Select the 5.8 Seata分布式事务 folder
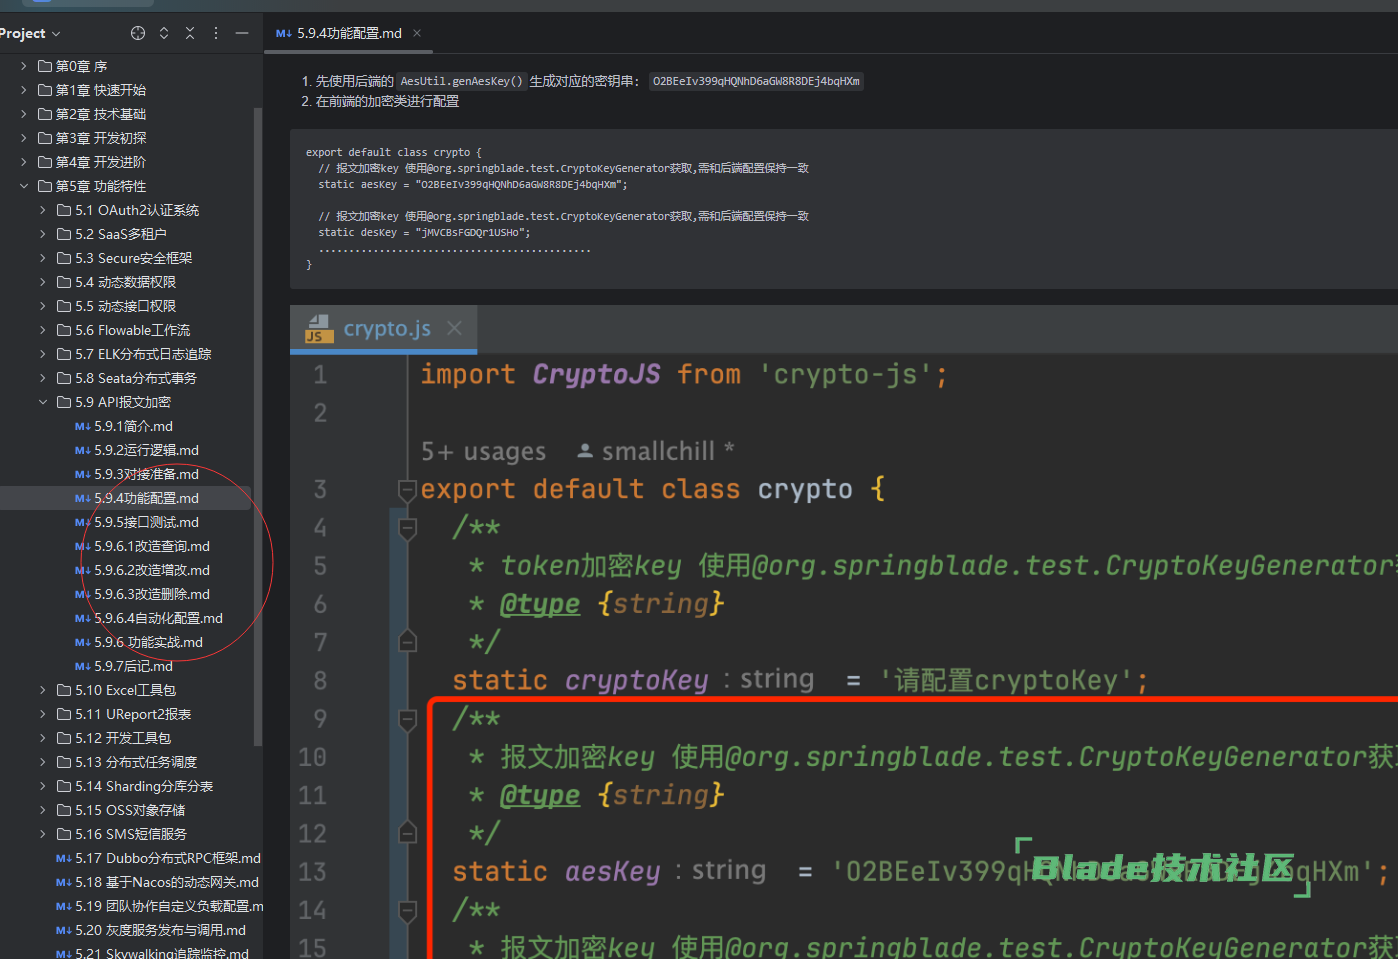The image size is (1398, 959). [127, 378]
